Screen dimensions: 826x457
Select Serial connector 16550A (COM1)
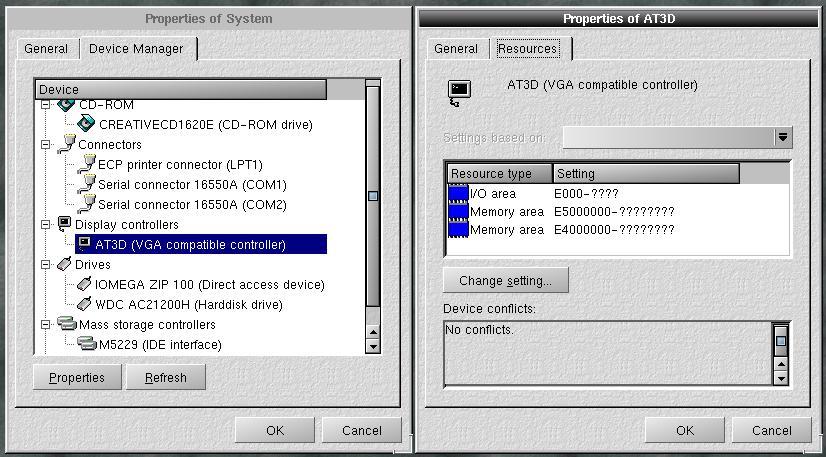(x=192, y=185)
